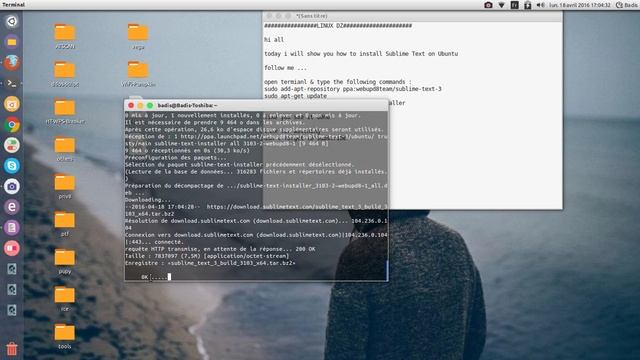The image size is (640, 360).
Task: Open the 'tools' folder on the desktop
Action: [x=64, y=337]
